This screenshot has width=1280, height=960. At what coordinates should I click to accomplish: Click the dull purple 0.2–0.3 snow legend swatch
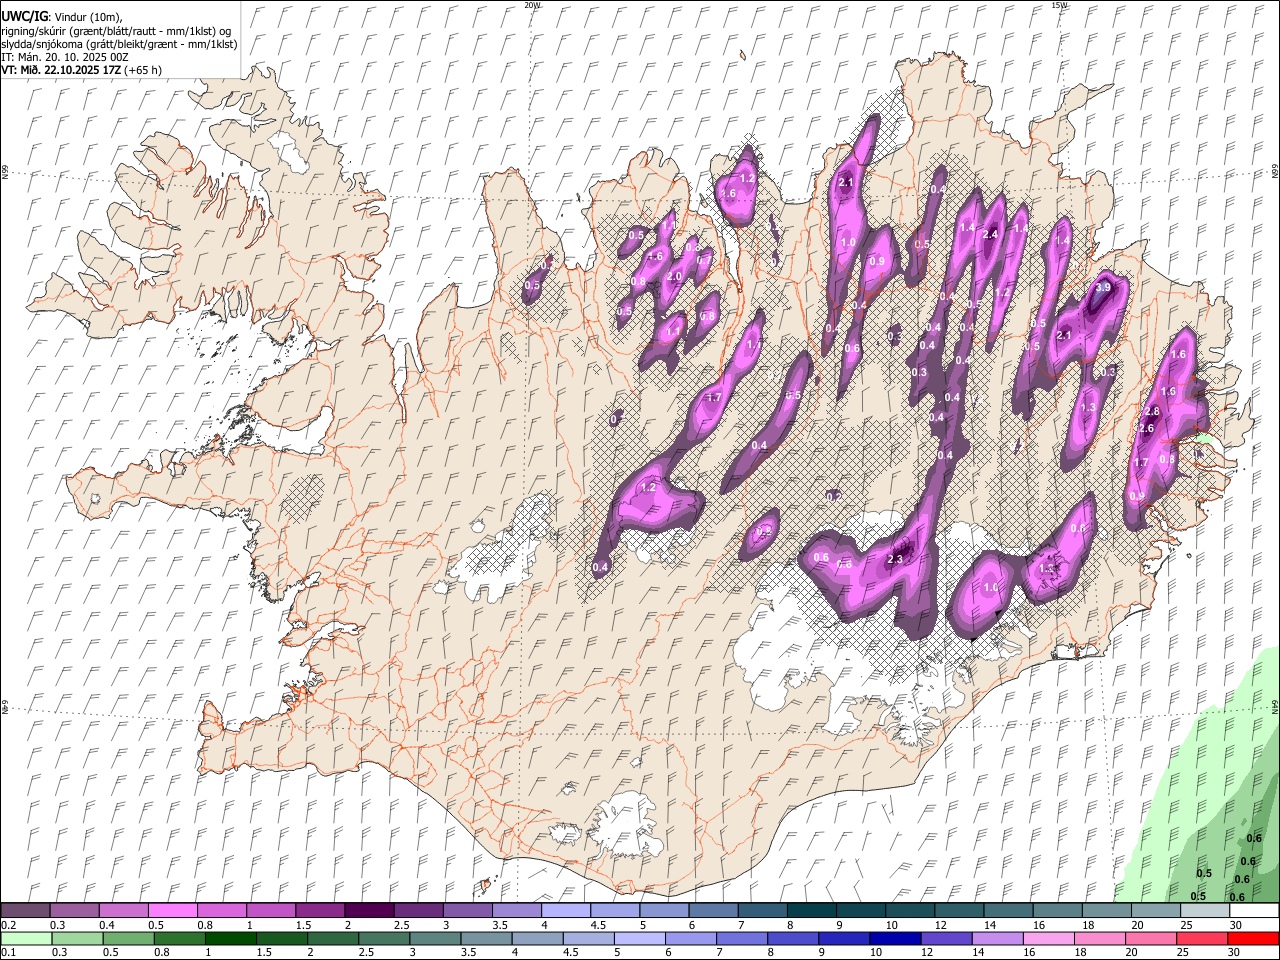pos(25,911)
